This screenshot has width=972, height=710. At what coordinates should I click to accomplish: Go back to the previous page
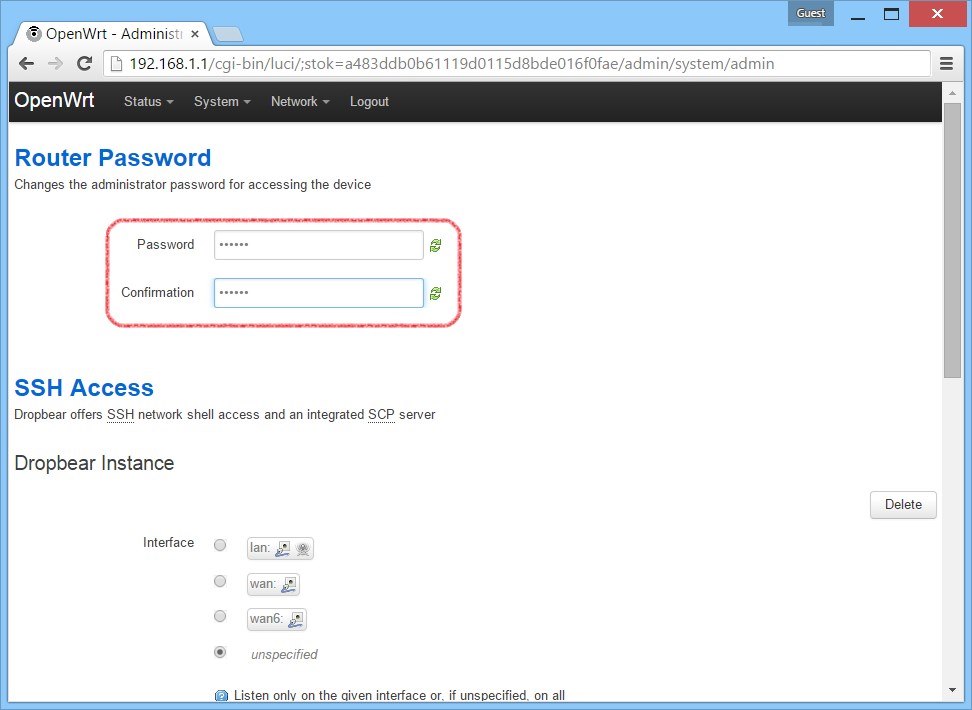point(26,64)
